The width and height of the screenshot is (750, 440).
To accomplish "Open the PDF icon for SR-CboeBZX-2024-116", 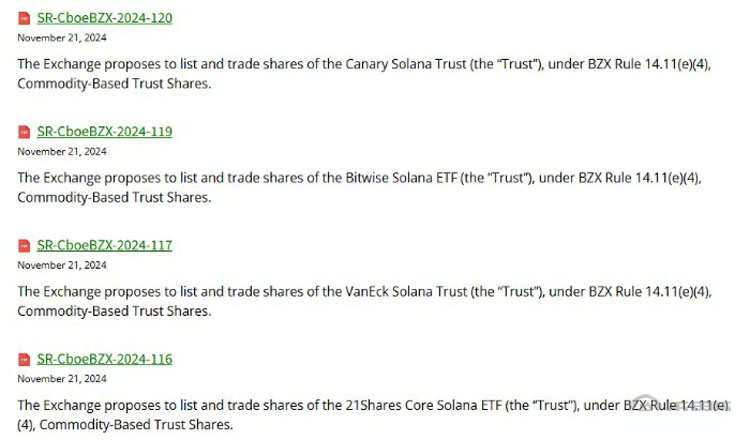I will click(24, 359).
